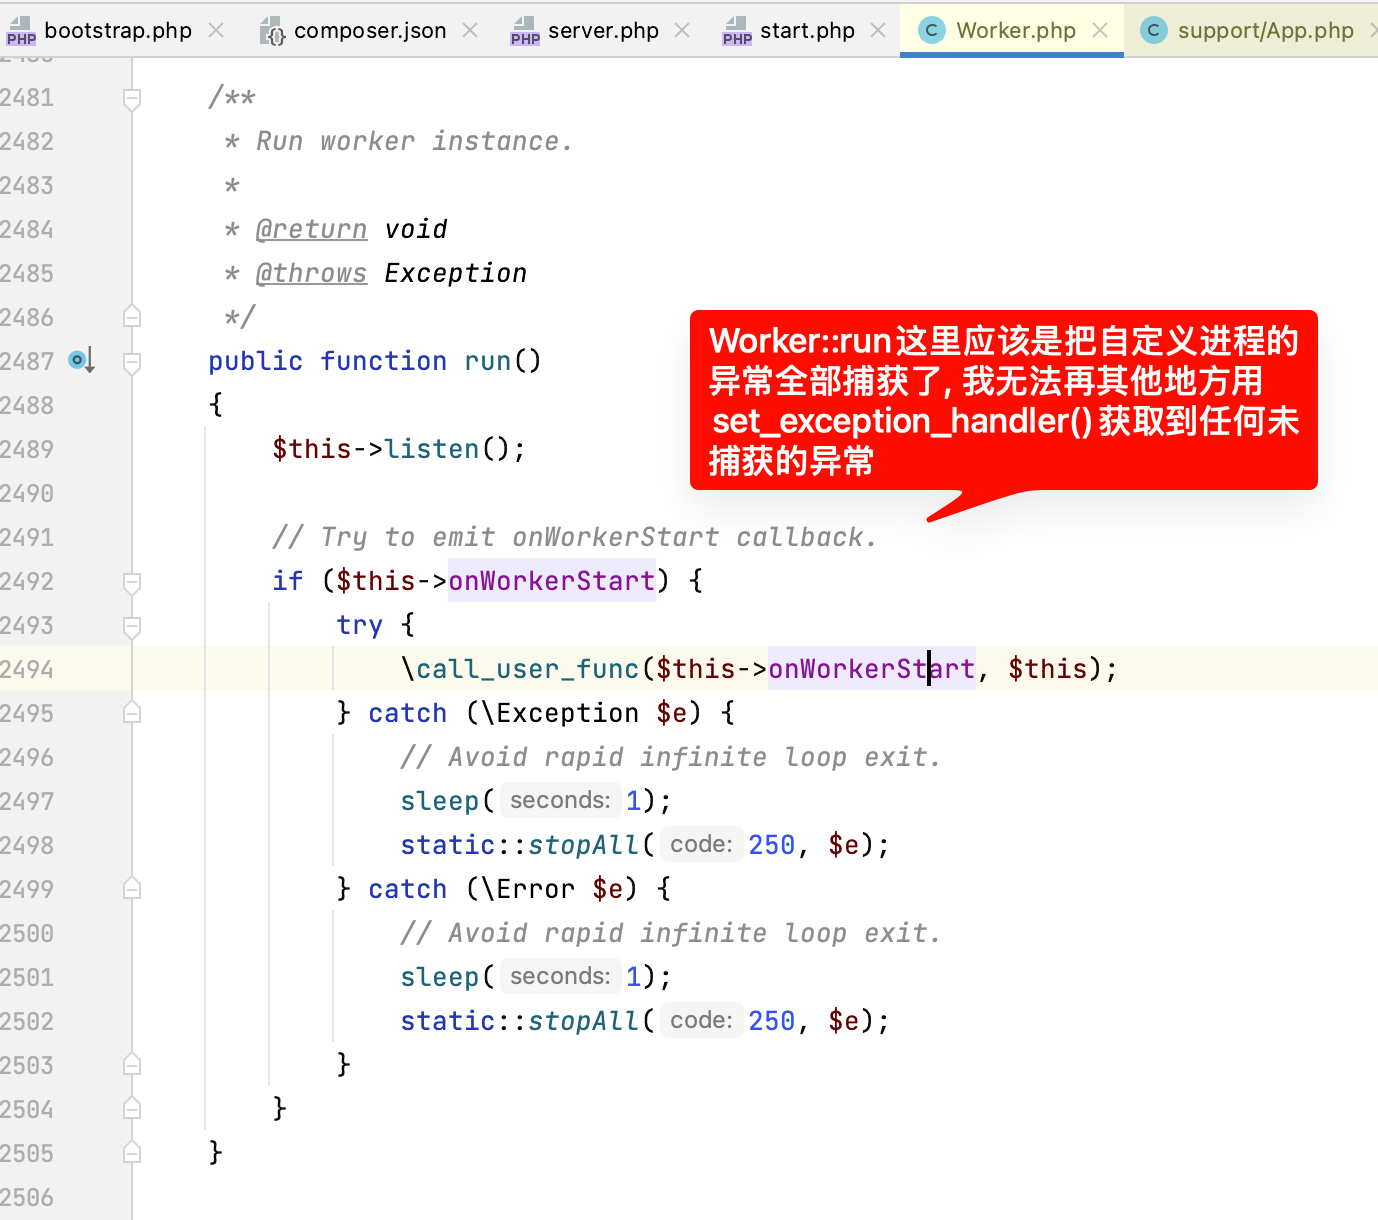Click the stopAll call on line 2498
The height and width of the screenshot is (1220, 1378).
582,845
